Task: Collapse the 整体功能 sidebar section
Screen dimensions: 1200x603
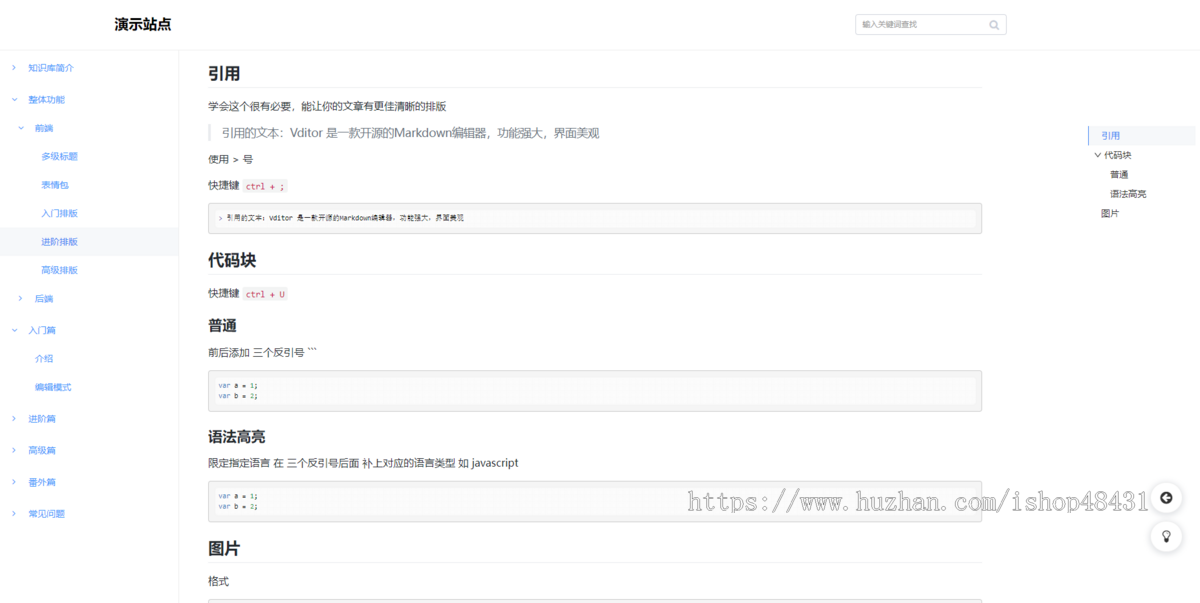Action: pyautogui.click(x=14, y=100)
